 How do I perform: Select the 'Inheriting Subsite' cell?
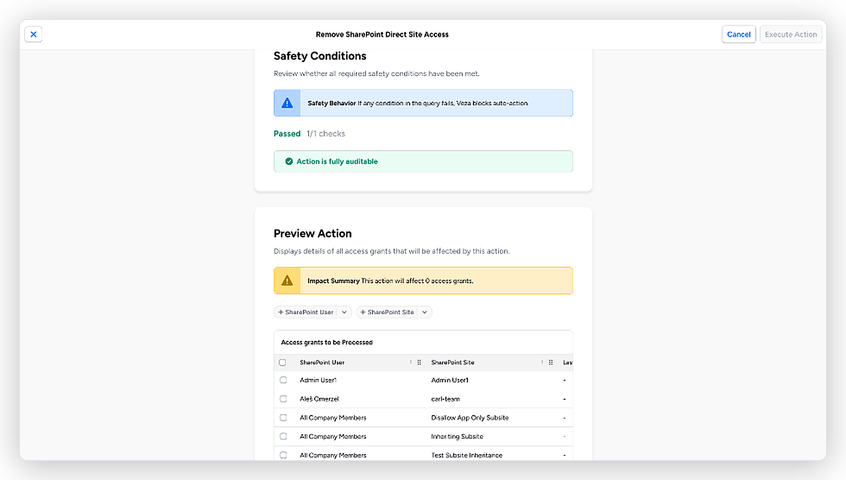click(x=457, y=436)
